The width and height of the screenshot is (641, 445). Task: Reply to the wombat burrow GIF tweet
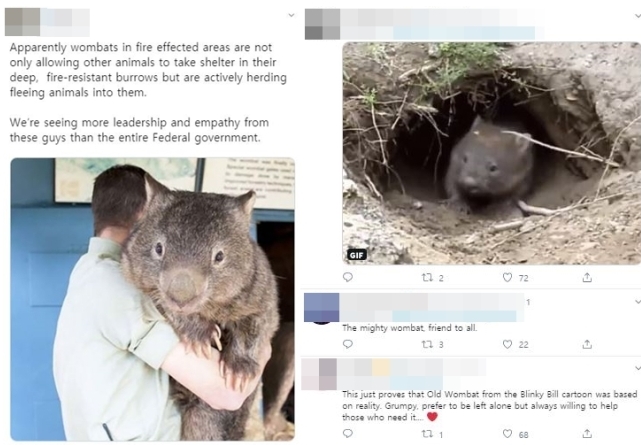[x=347, y=277]
